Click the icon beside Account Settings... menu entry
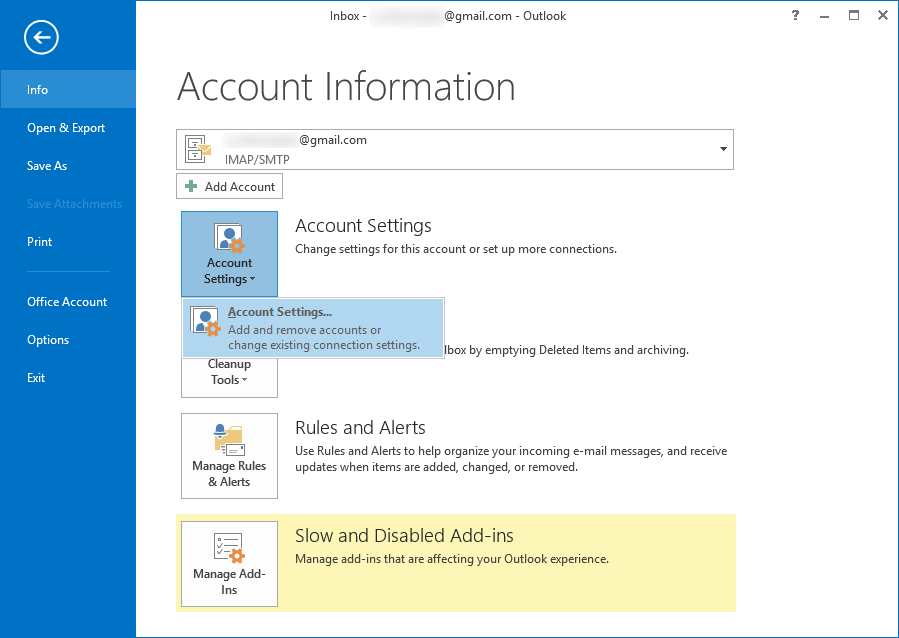 205,322
